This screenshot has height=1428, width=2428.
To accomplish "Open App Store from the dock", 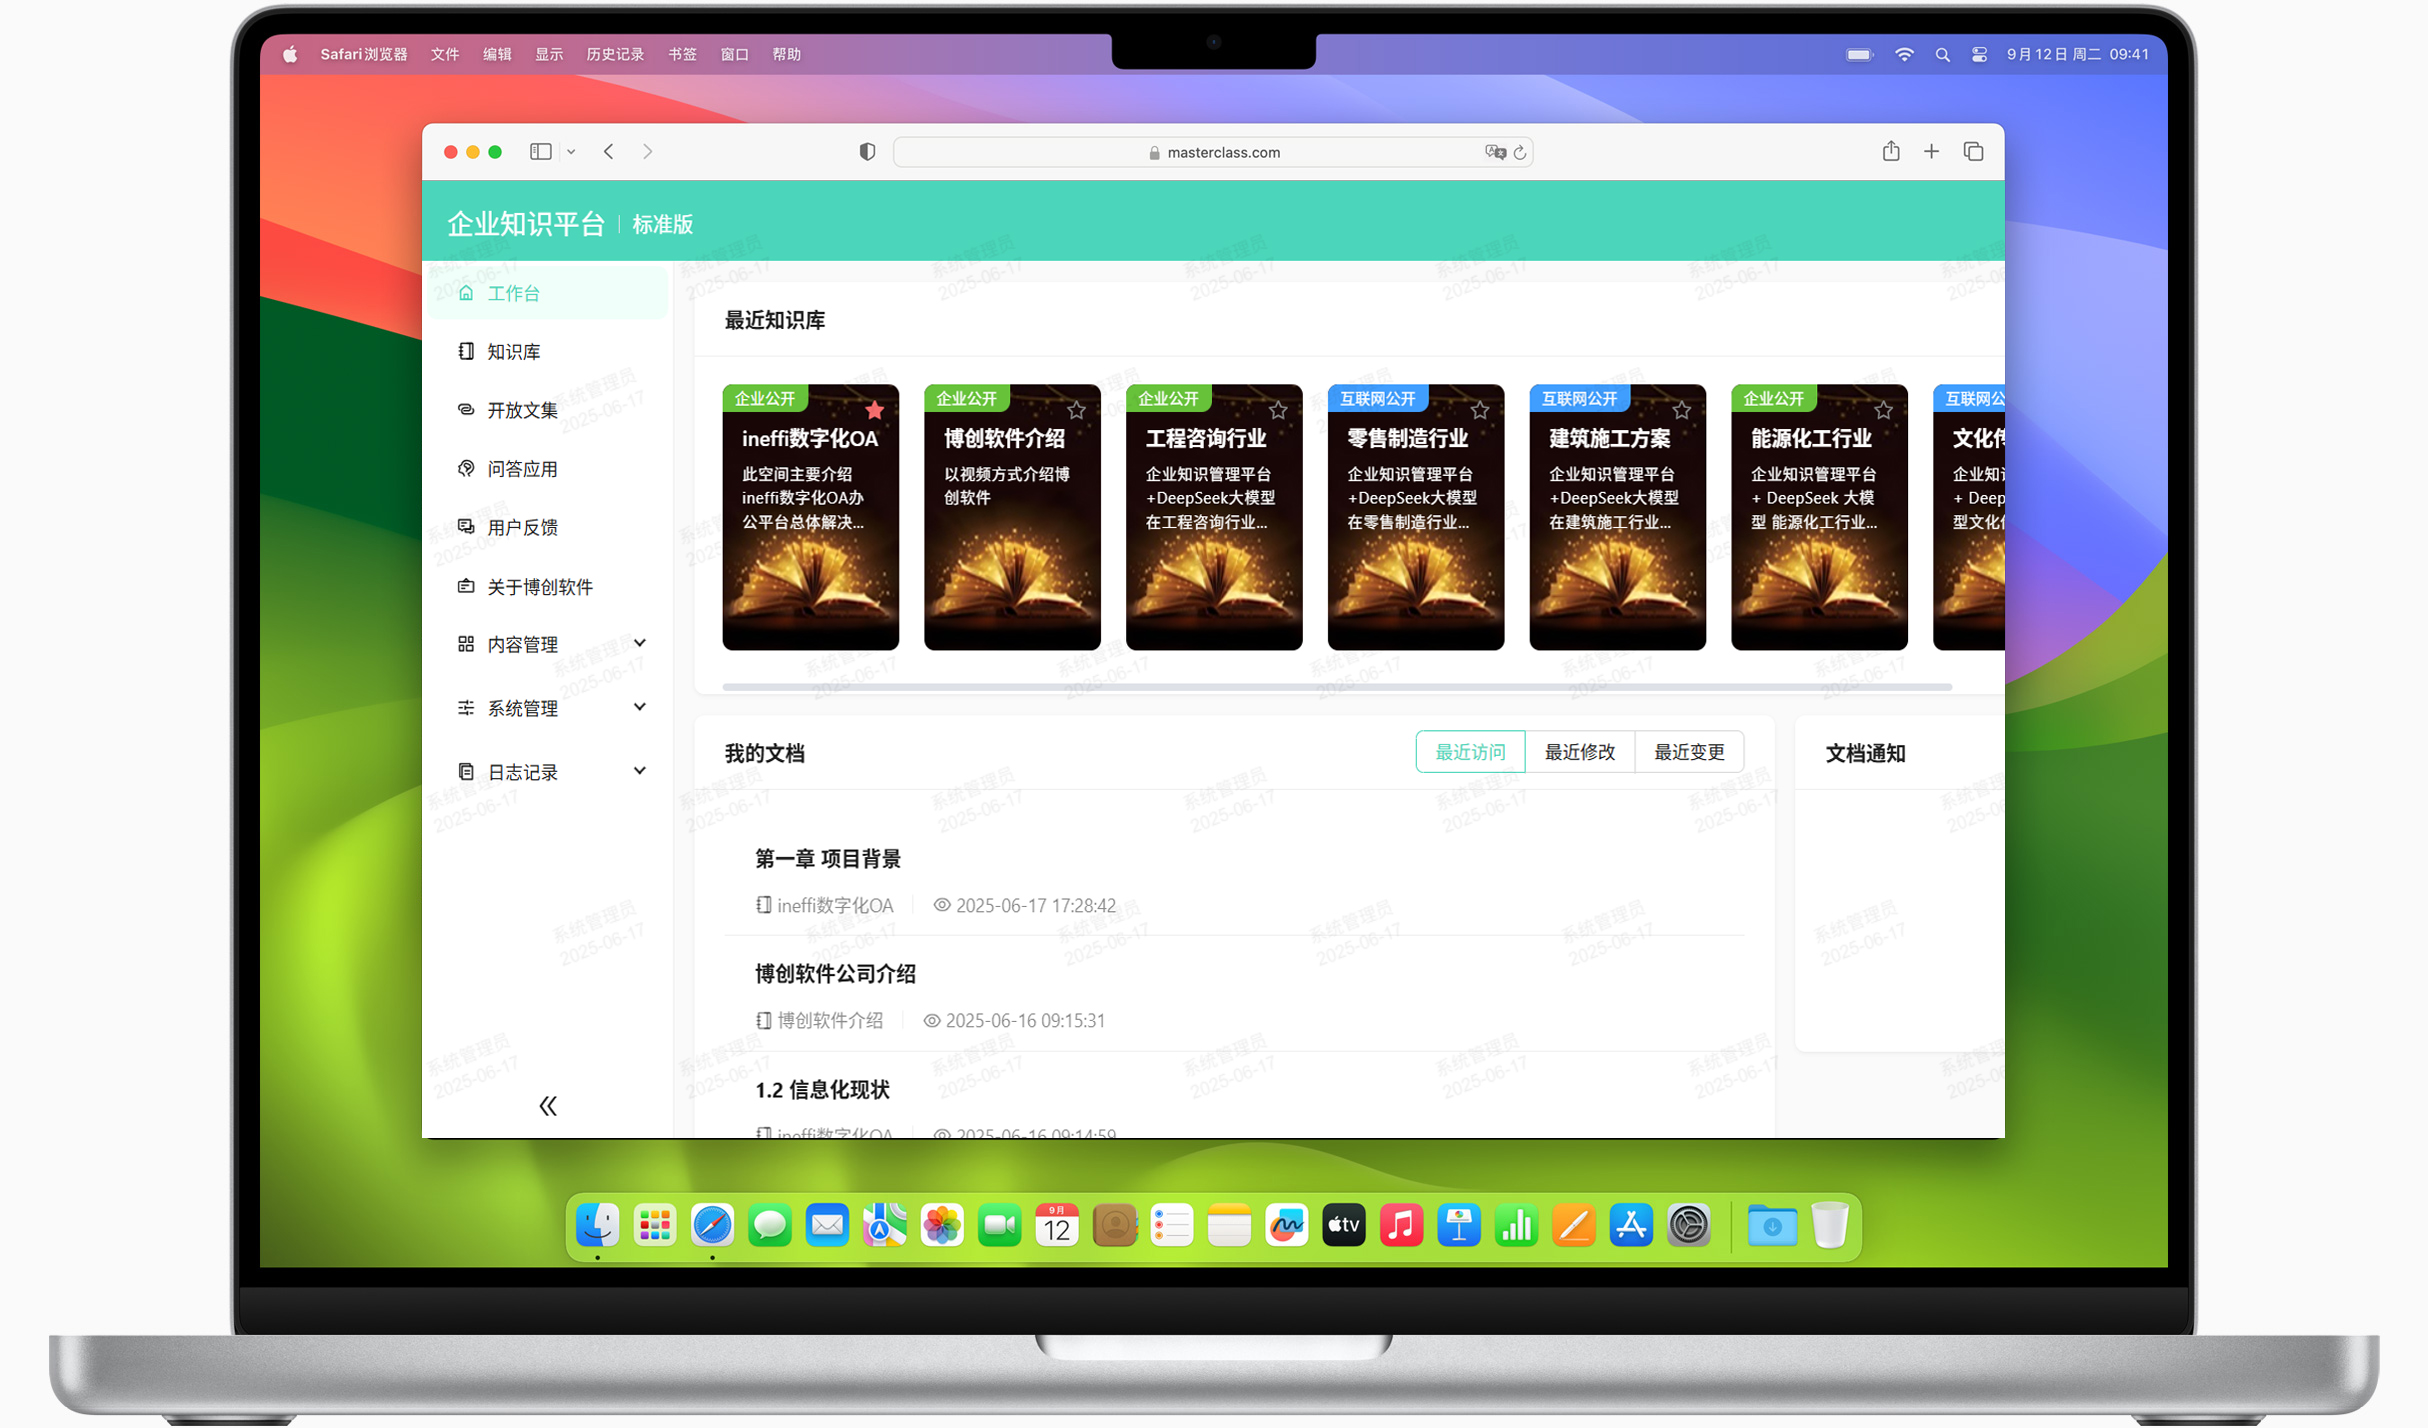I will pyautogui.click(x=1631, y=1225).
